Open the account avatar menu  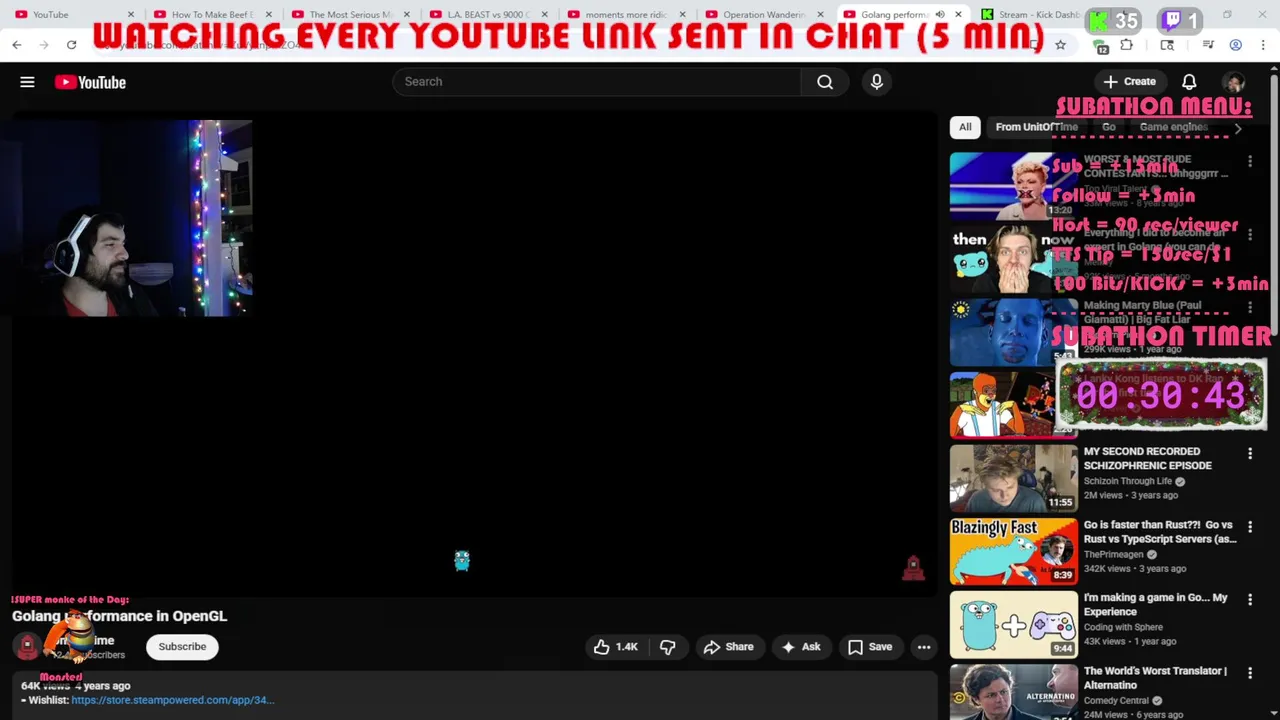click(1234, 82)
